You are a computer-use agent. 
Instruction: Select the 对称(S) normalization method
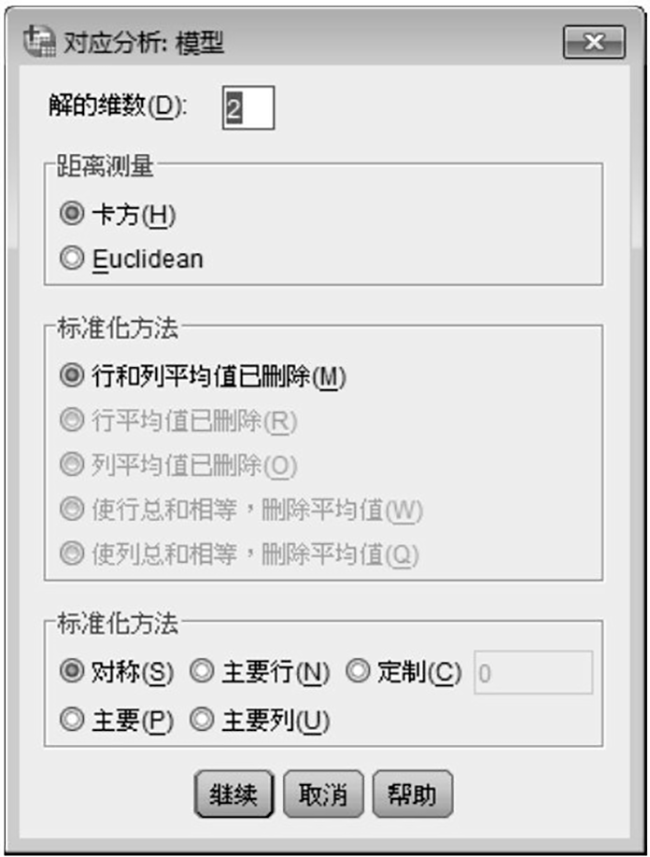pyautogui.click(x=71, y=673)
